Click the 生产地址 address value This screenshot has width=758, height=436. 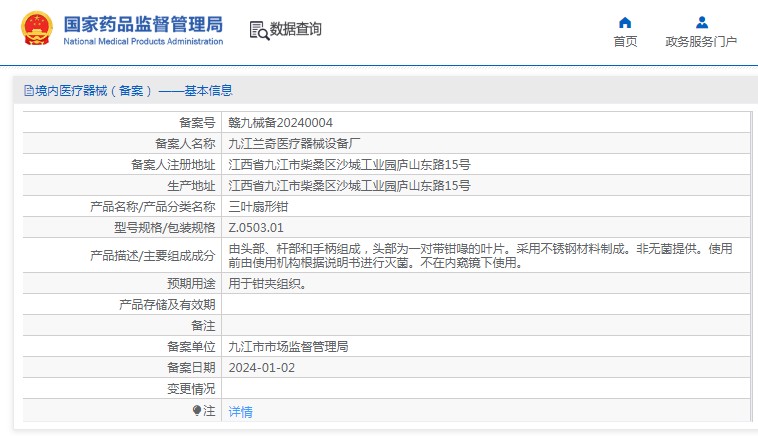coord(350,186)
